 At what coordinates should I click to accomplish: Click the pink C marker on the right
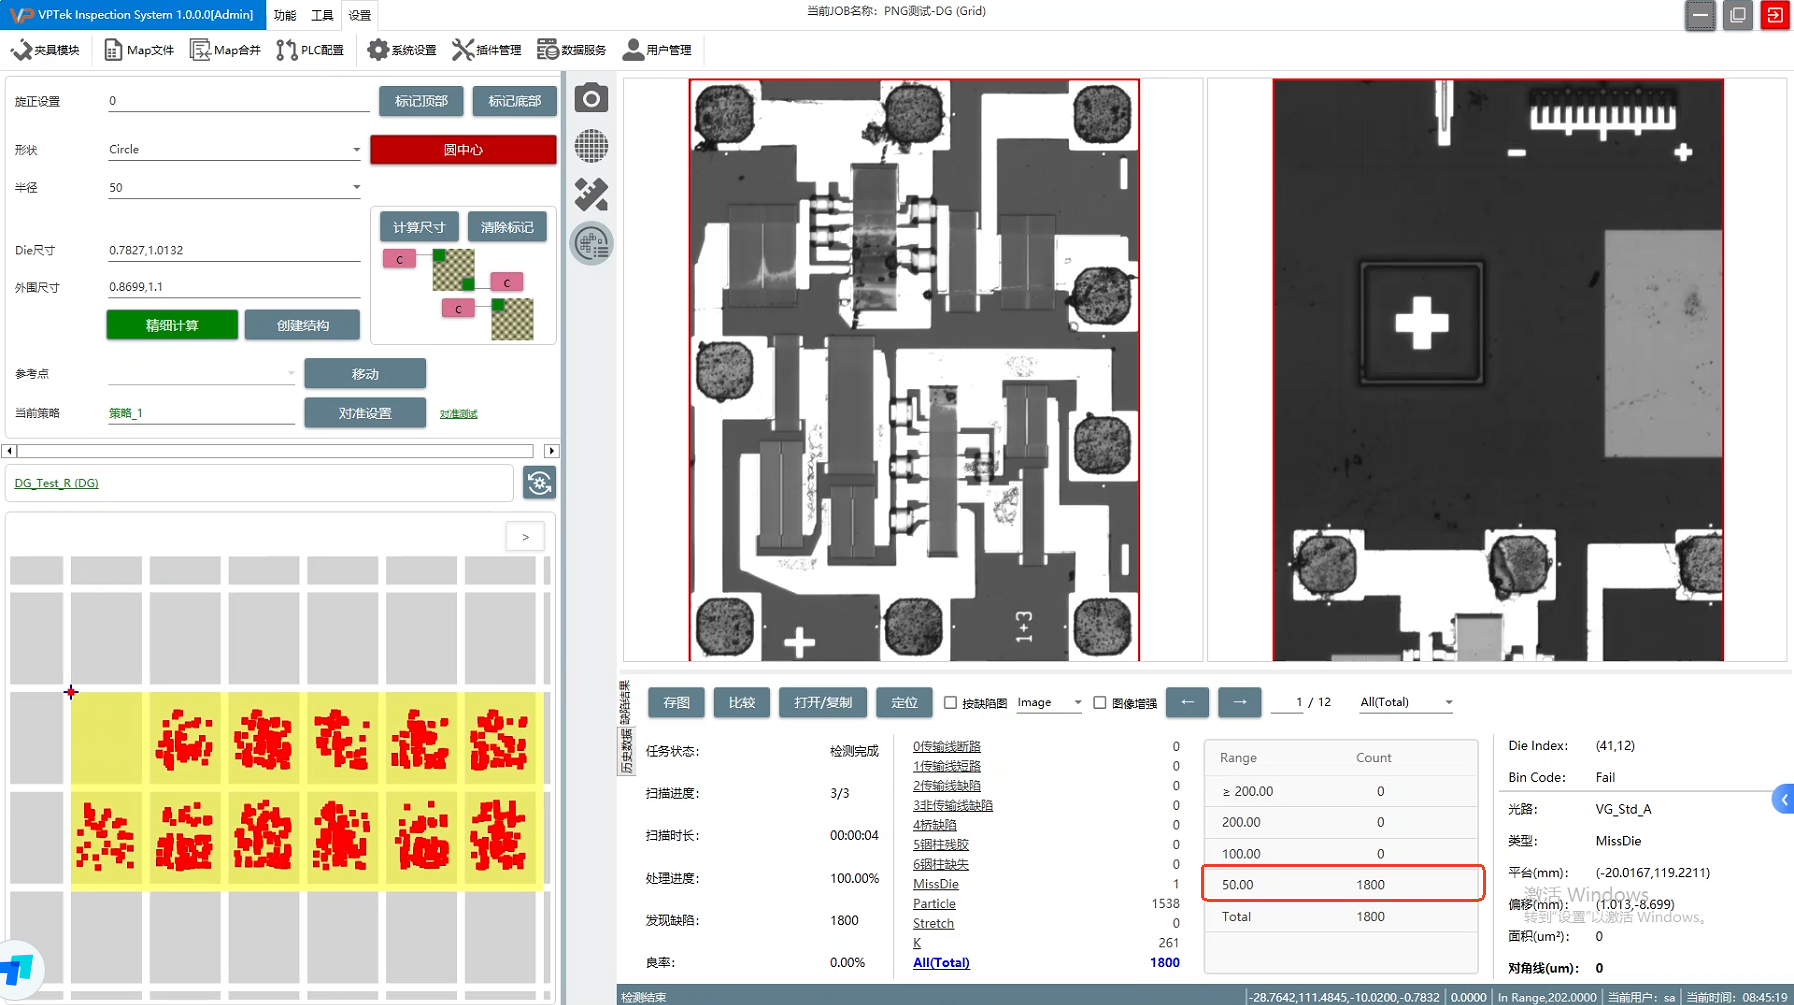506,282
